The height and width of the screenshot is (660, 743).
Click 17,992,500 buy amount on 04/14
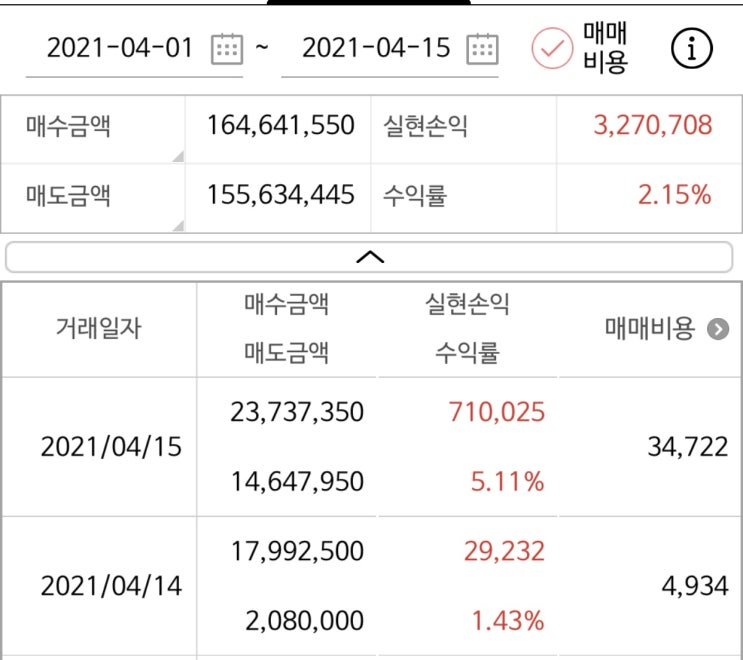pos(297,551)
